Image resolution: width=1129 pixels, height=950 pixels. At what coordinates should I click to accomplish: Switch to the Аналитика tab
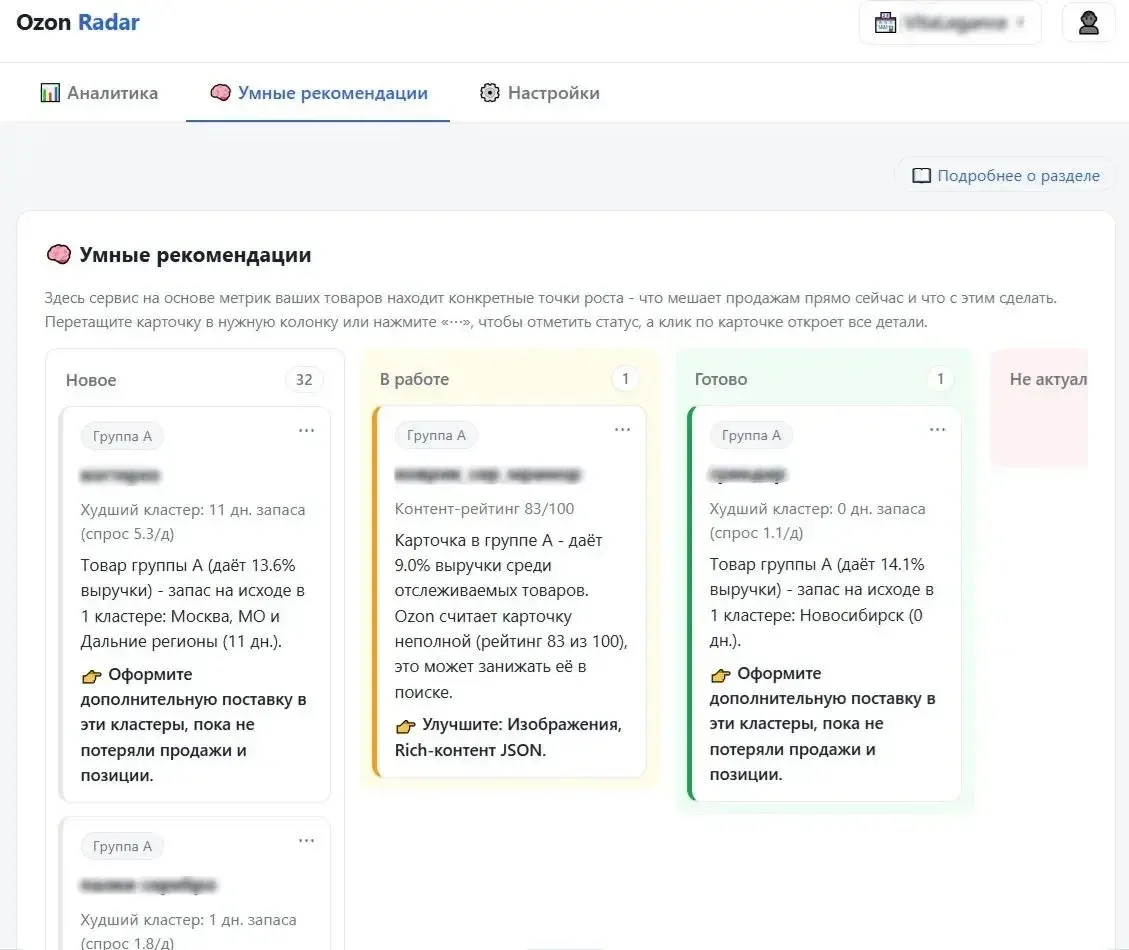click(x=99, y=93)
